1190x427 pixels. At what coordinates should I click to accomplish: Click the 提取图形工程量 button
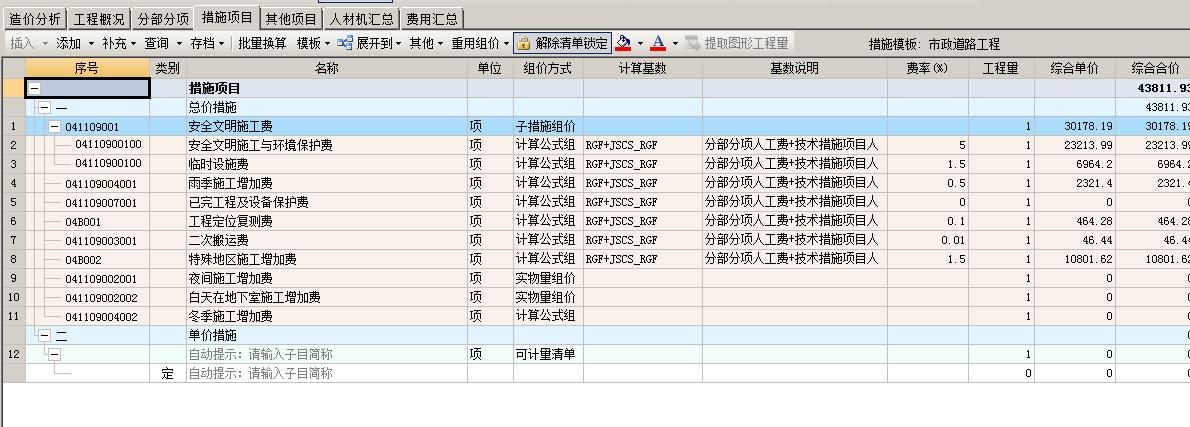738,43
